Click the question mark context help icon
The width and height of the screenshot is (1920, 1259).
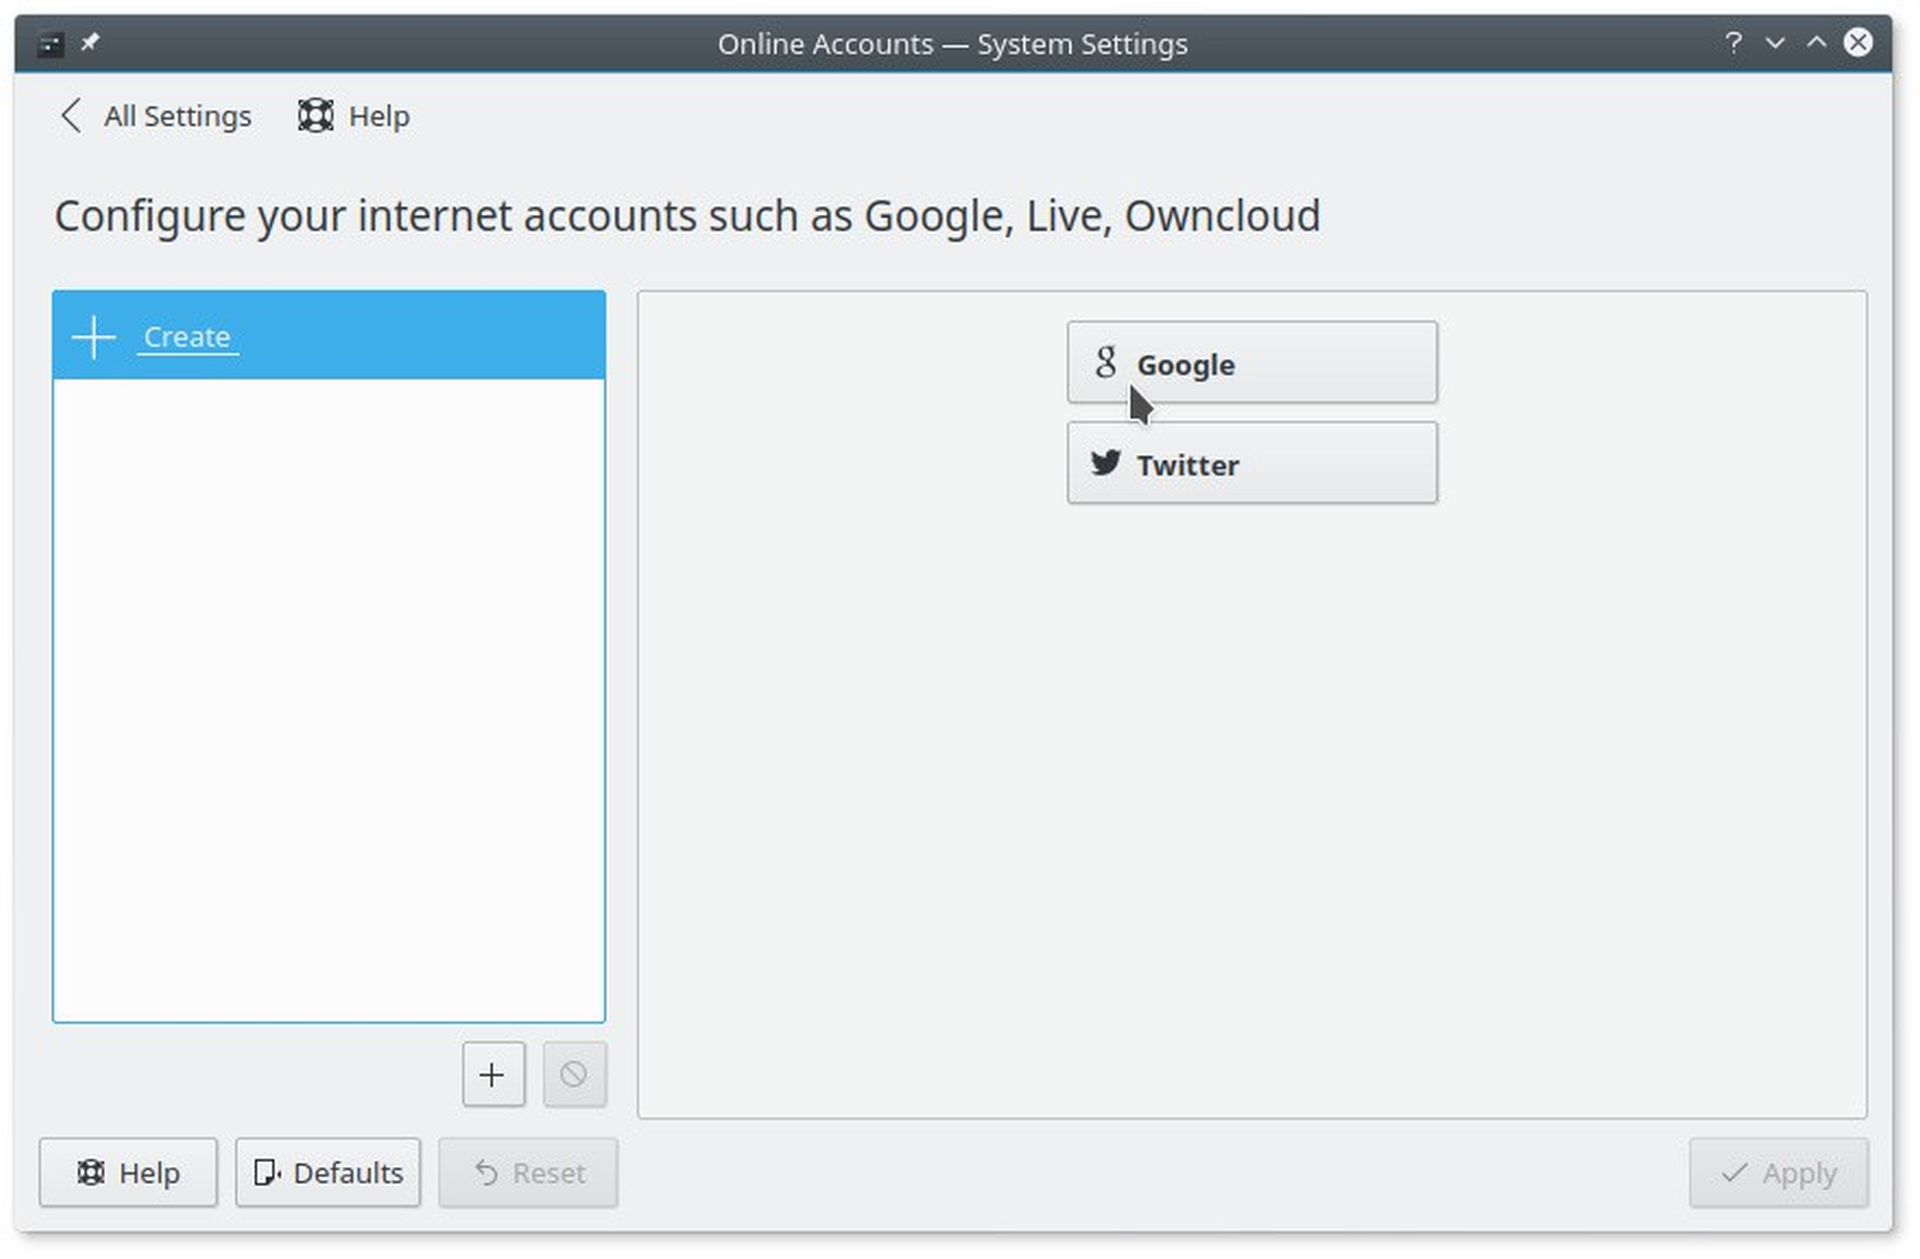1733,43
